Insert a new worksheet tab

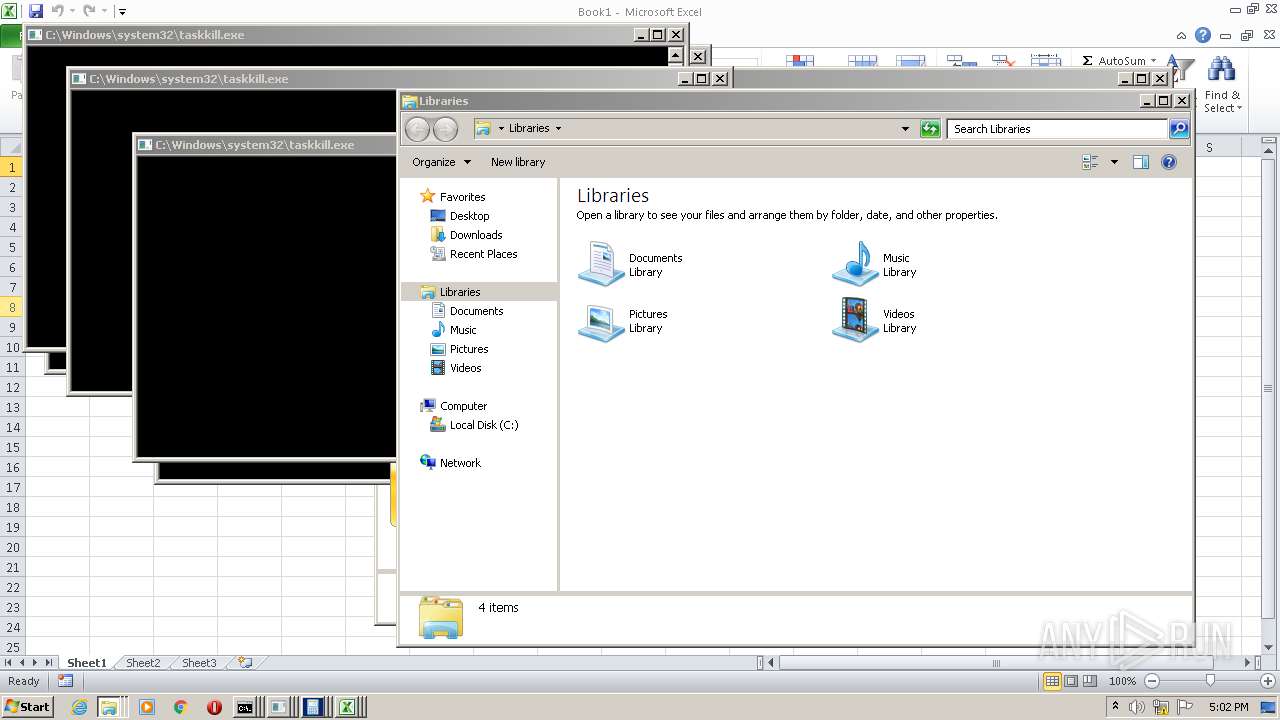(x=245, y=662)
